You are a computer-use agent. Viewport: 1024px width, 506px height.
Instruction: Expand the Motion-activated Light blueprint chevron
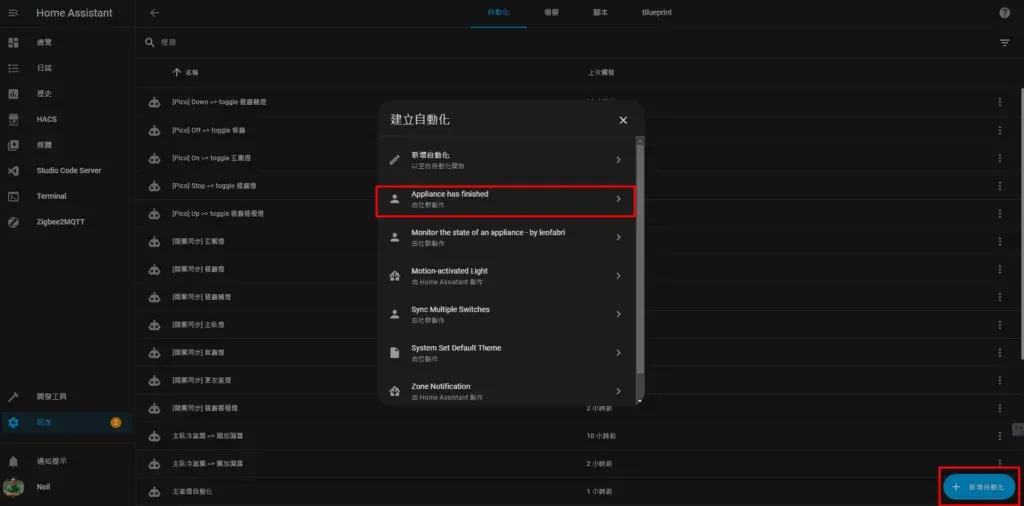coord(618,275)
